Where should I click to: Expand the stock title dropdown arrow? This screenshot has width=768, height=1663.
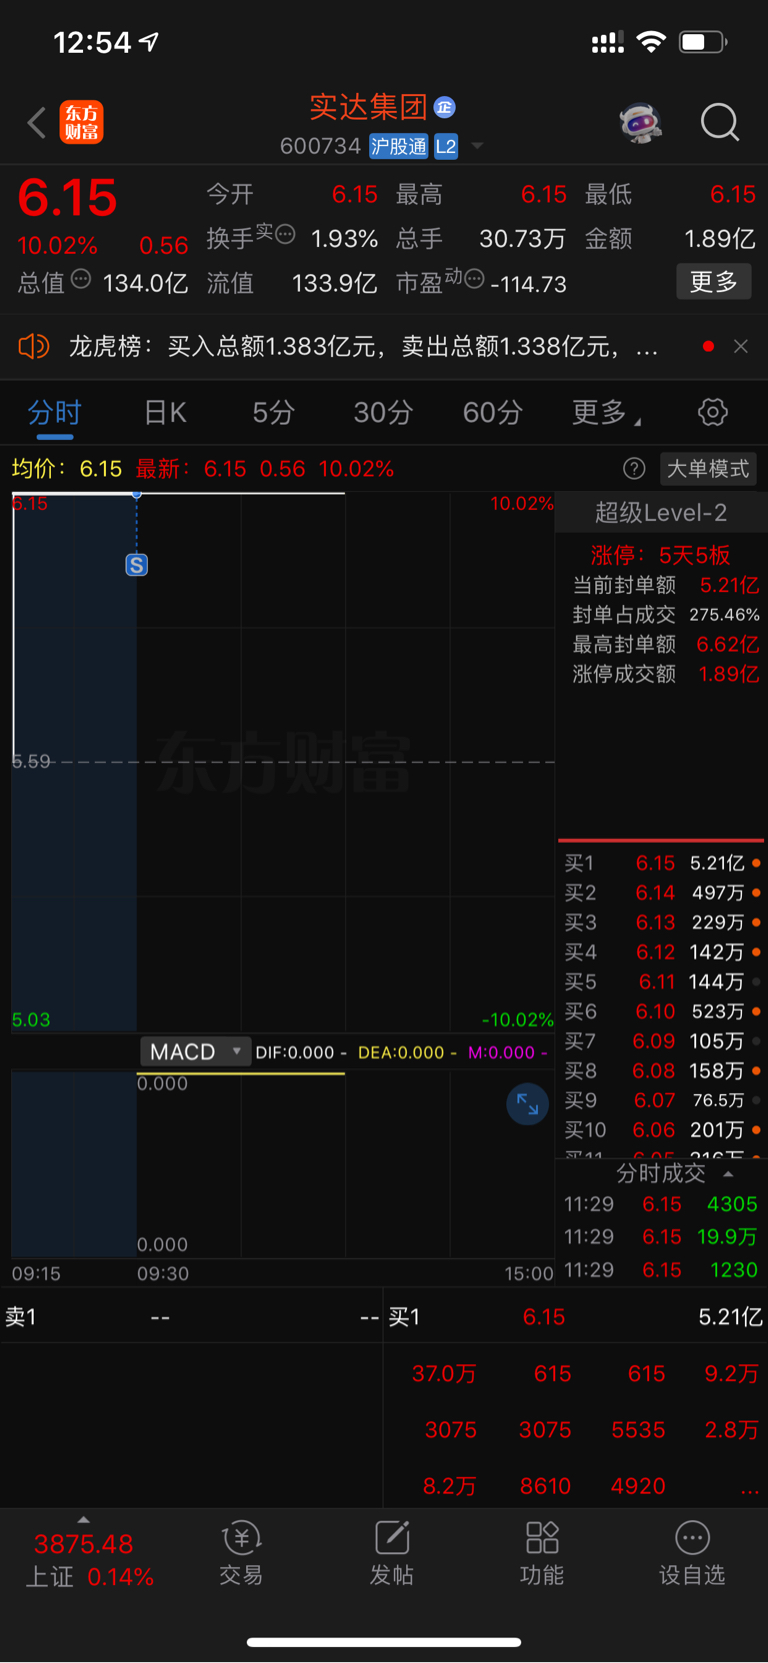tap(477, 146)
